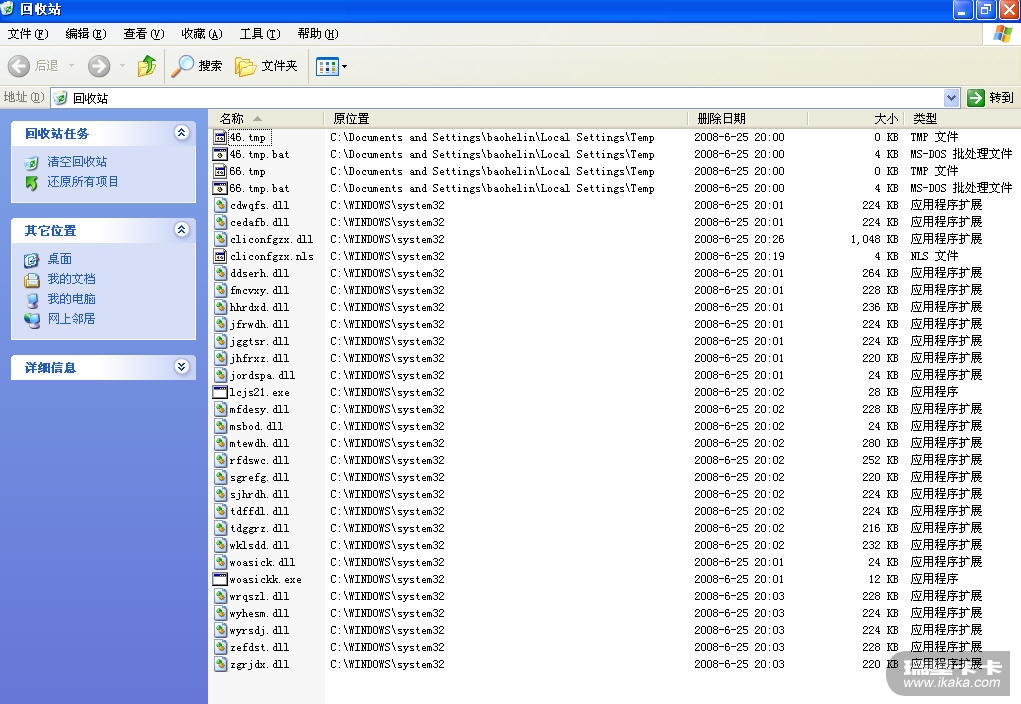Screen dimensions: 1021x704
Task: Collapse the 回收站任务 panel
Action: 181,133
